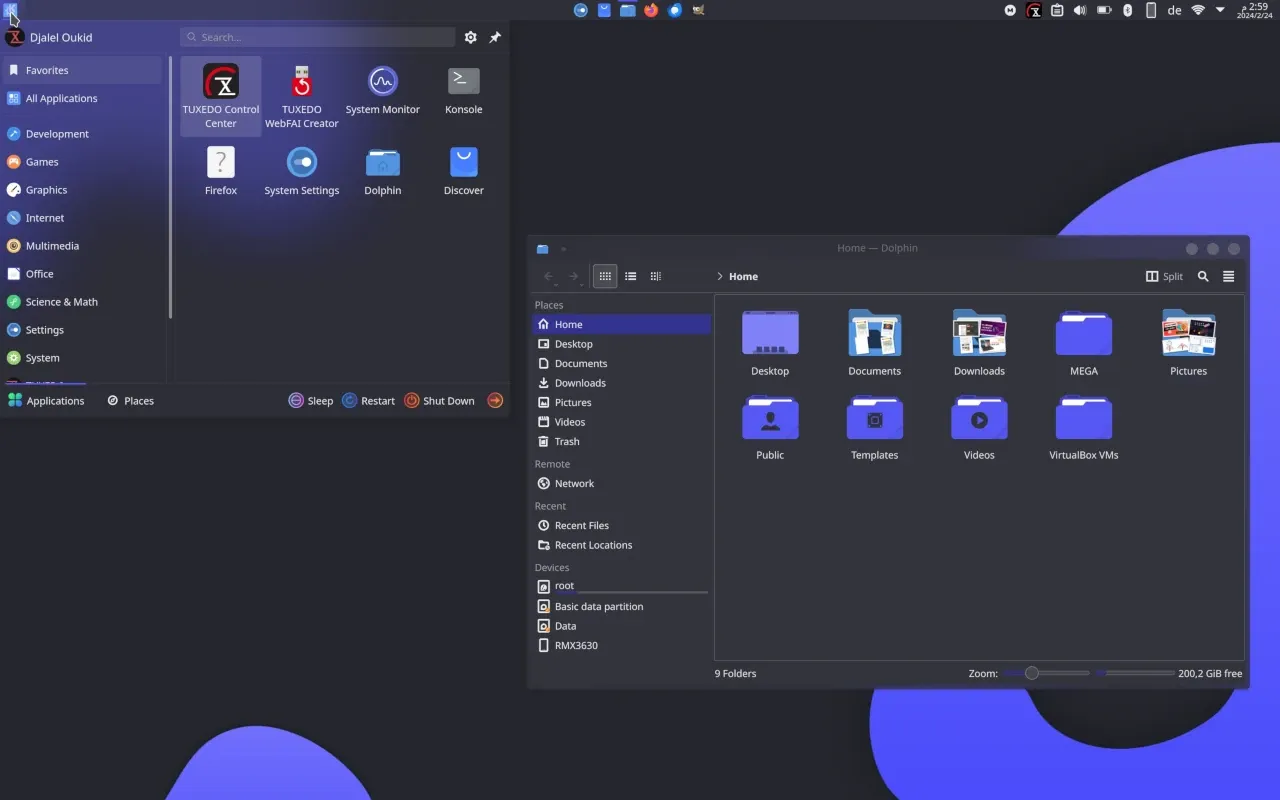Click the Split view button
This screenshot has width=1280, height=800.
[x=1164, y=277]
